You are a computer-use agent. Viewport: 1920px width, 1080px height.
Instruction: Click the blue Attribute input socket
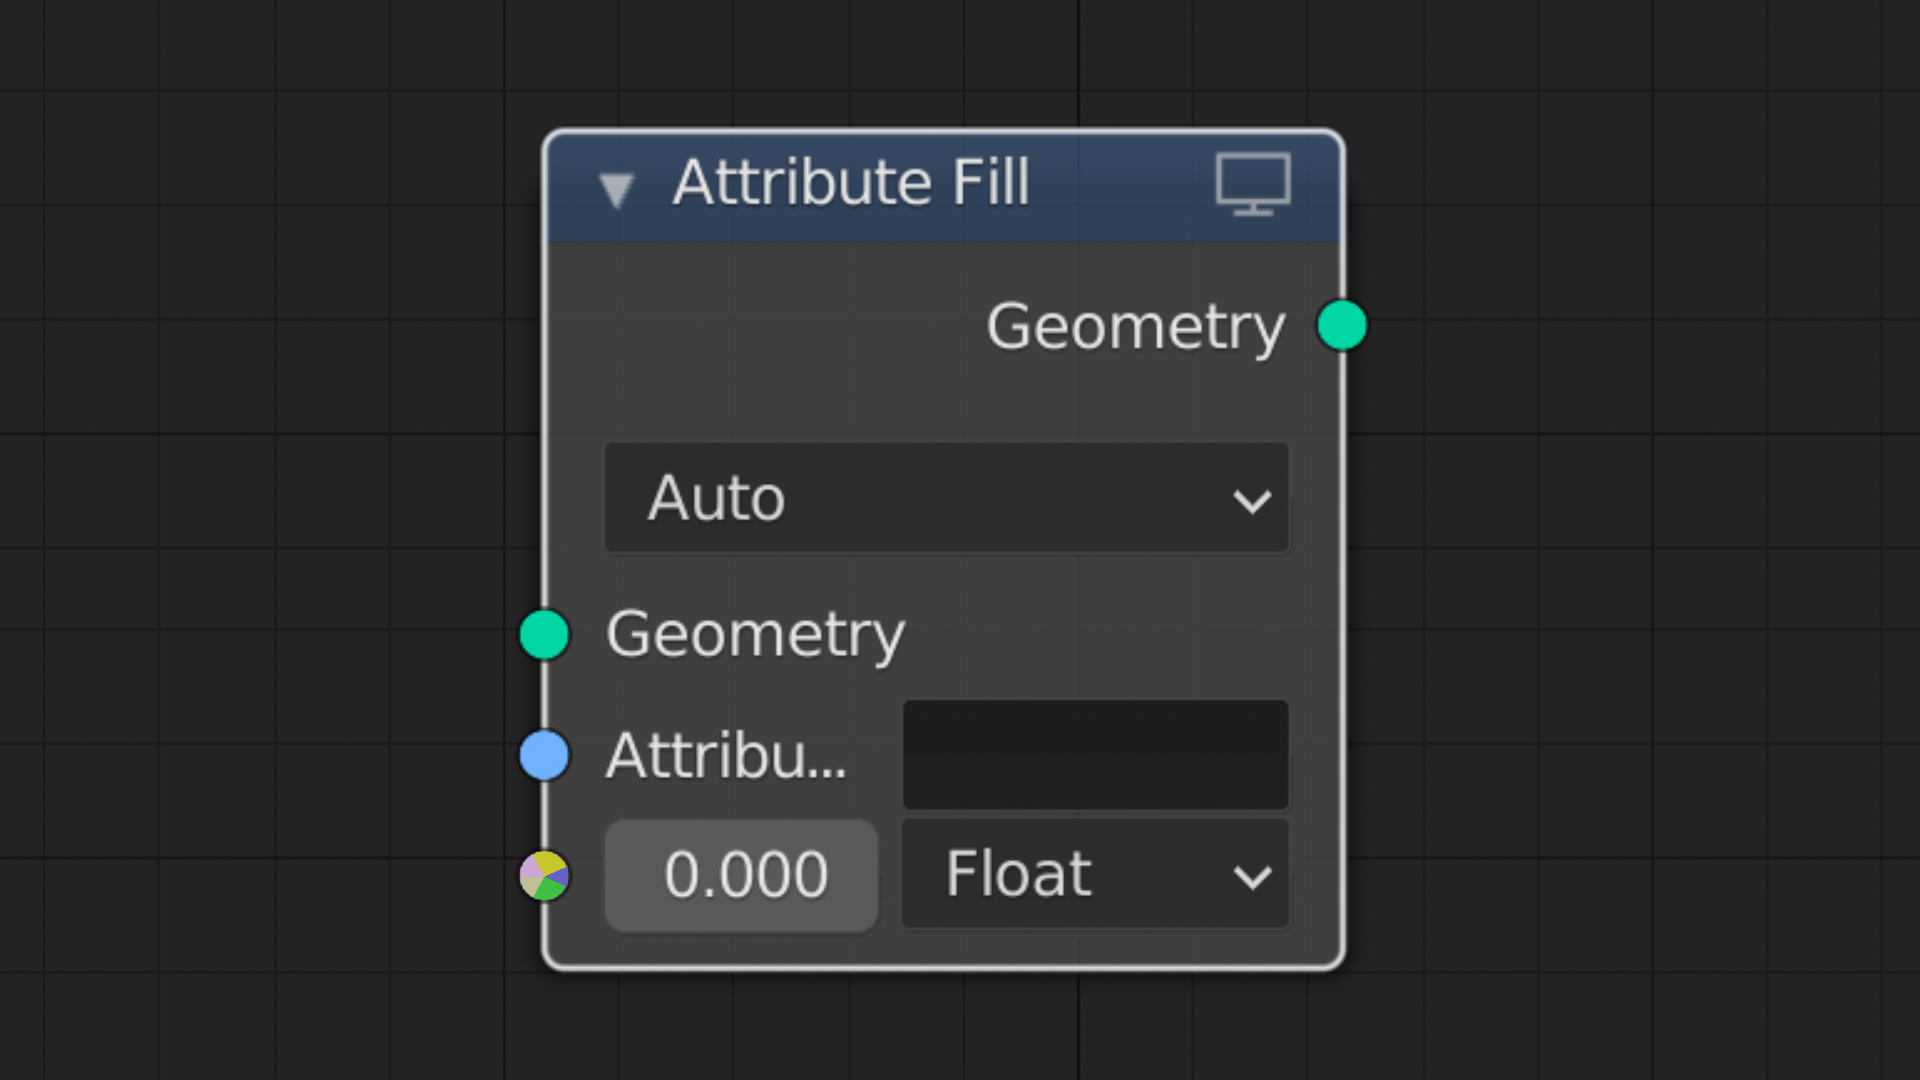point(544,755)
